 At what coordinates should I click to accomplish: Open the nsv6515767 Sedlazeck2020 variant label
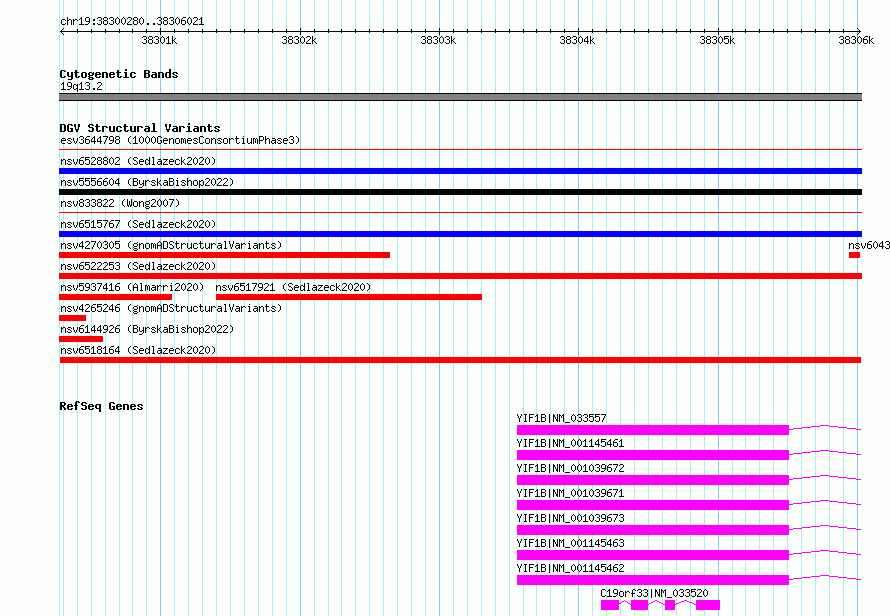(x=138, y=224)
